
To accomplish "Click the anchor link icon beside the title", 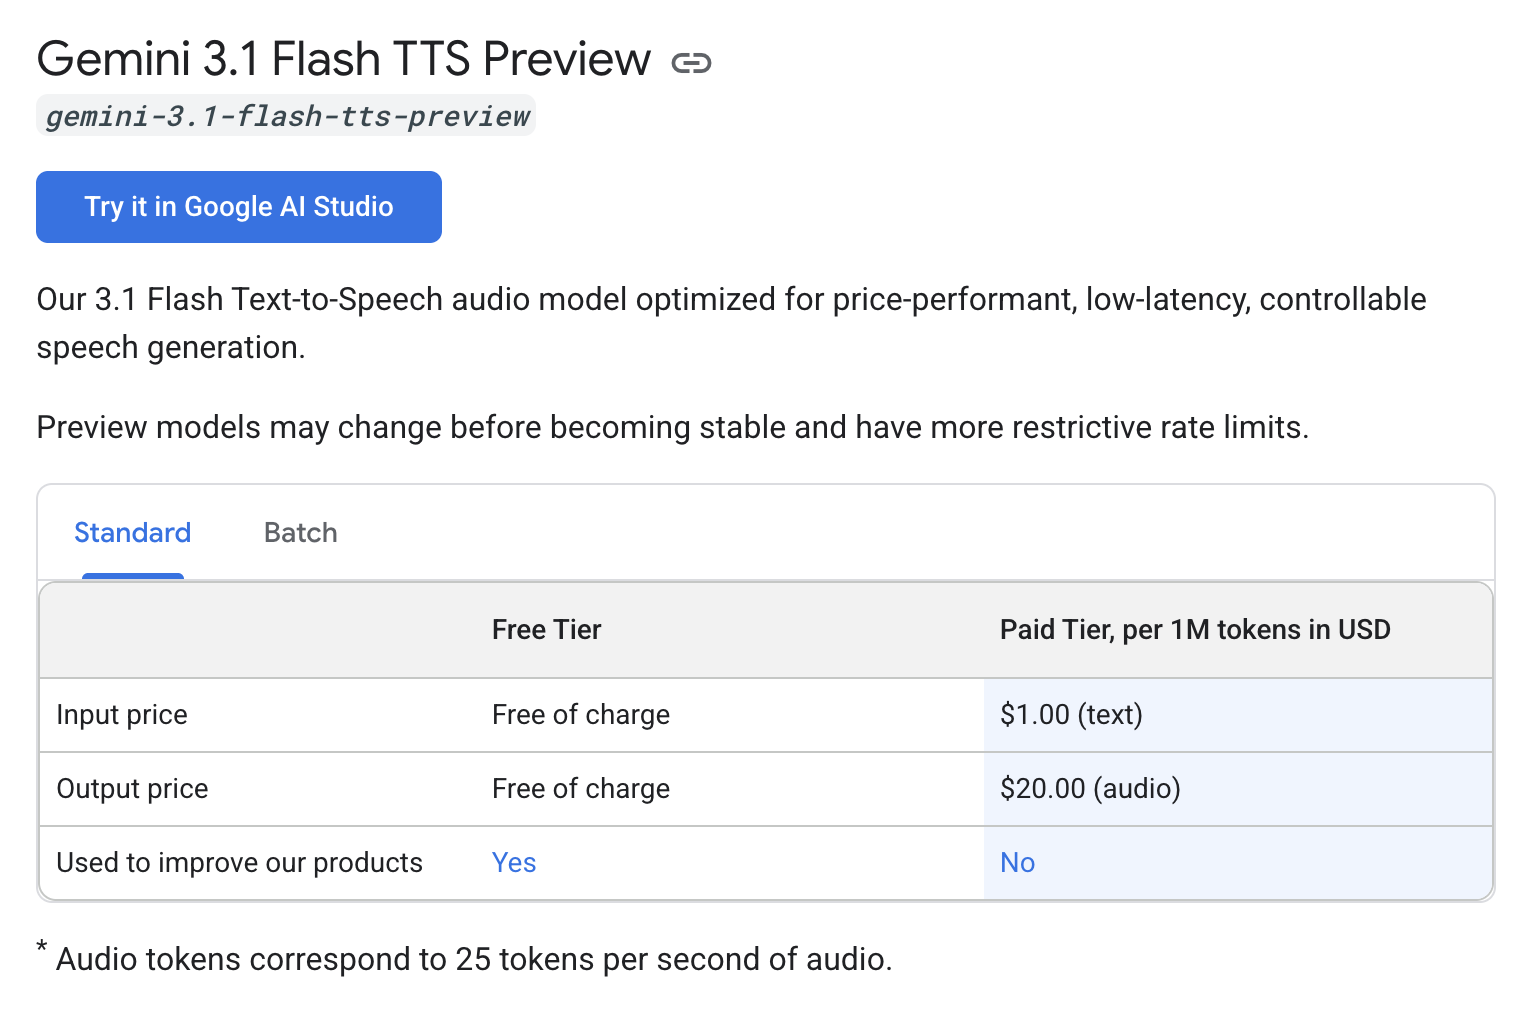I will click(693, 62).
